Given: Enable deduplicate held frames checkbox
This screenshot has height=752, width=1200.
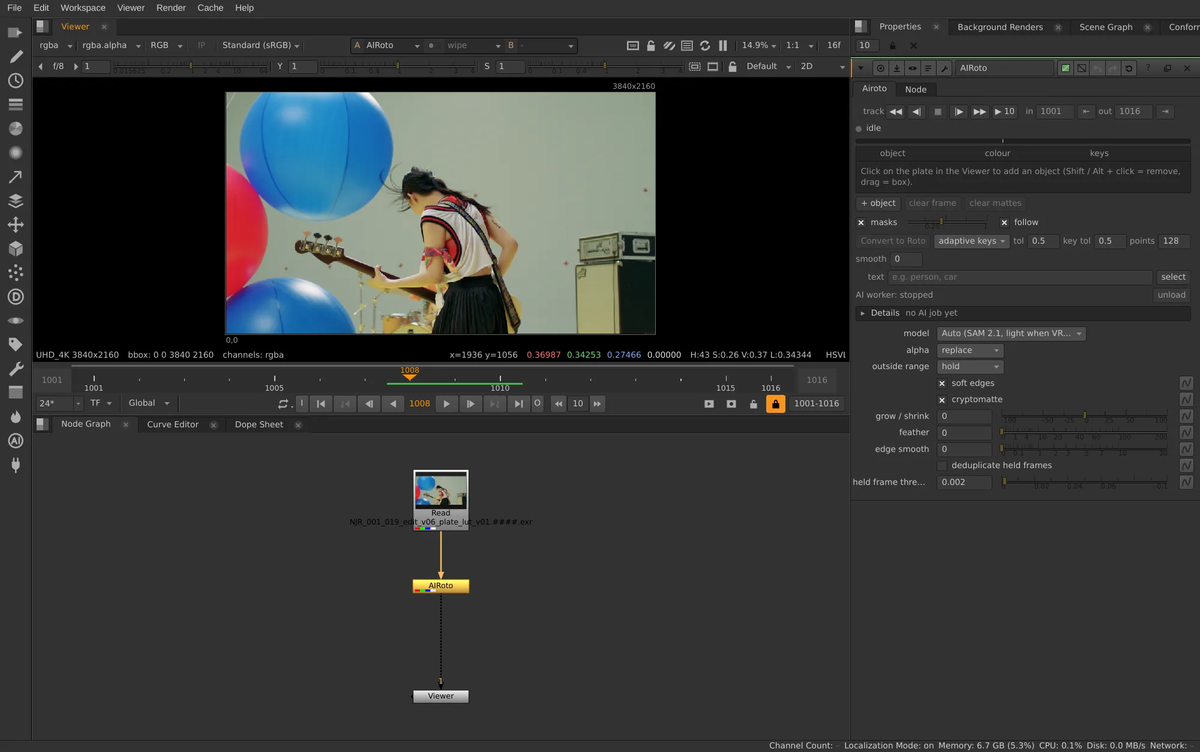Looking at the screenshot, I should 942,465.
